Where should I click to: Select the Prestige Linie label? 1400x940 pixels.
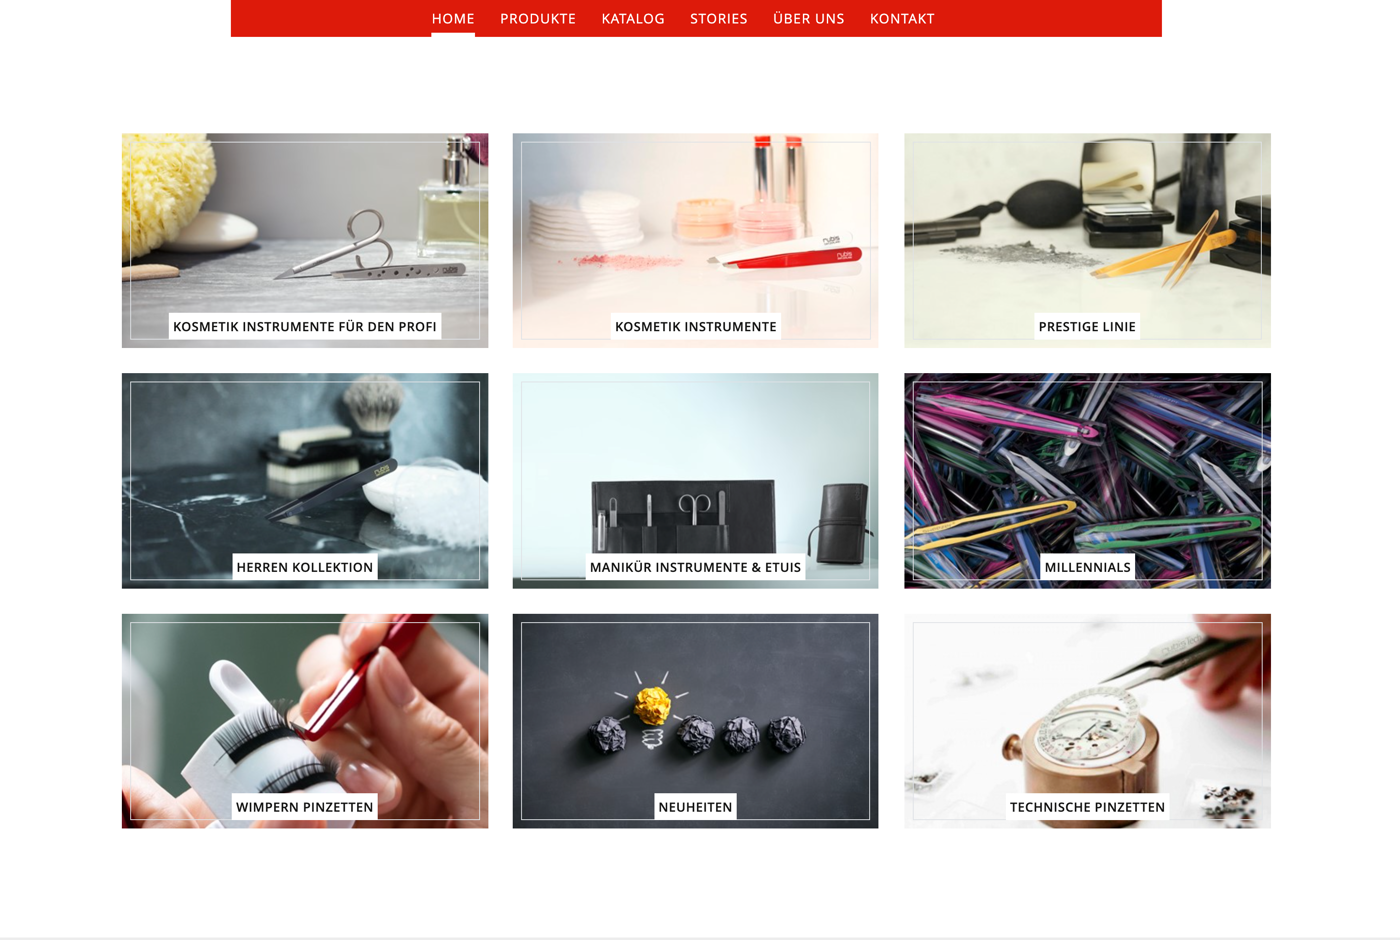1087,326
